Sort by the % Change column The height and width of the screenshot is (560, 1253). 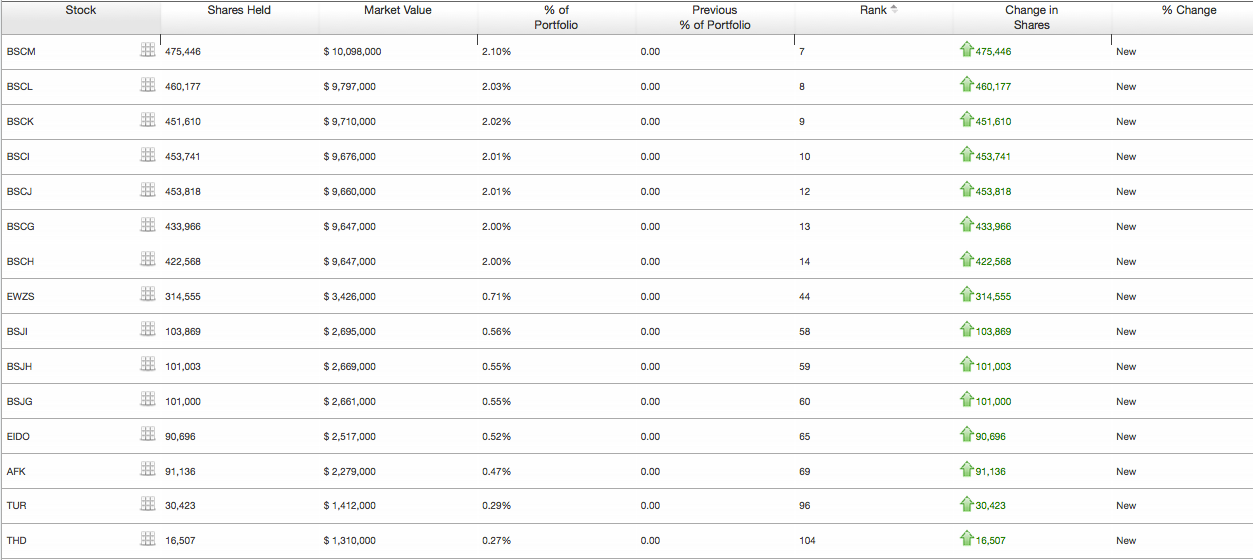(1189, 10)
